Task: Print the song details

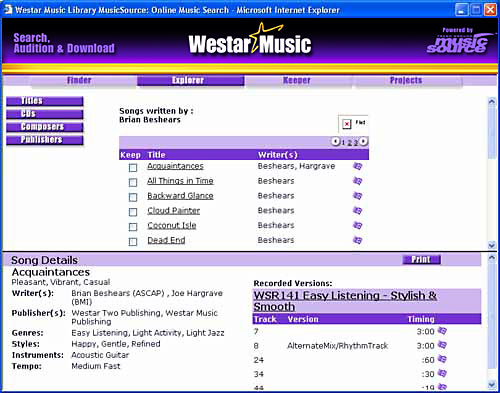Action: [422, 260]
